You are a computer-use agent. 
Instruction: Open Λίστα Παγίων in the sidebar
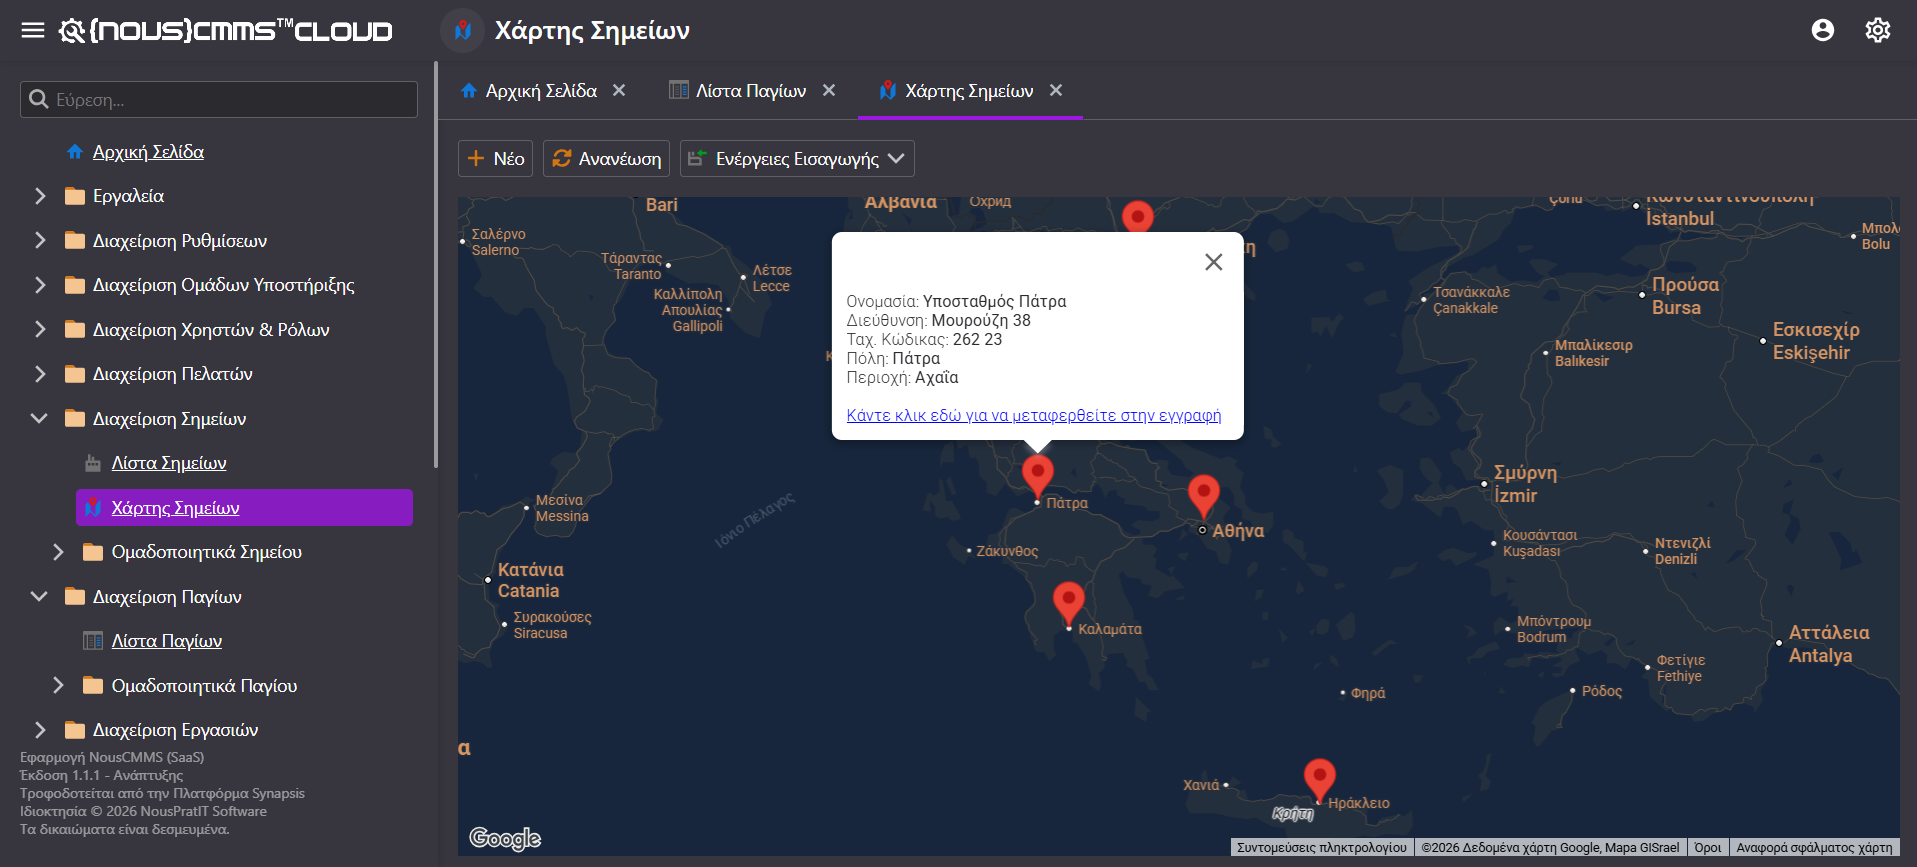pos(166,641)
